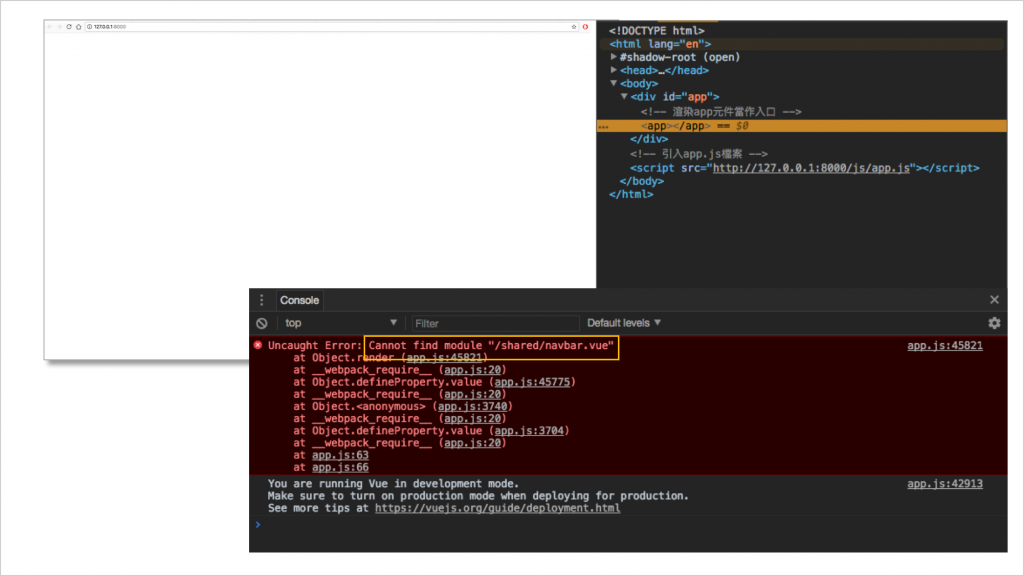Open app.js:45775 in the stack trace

(x=532, y=382)
